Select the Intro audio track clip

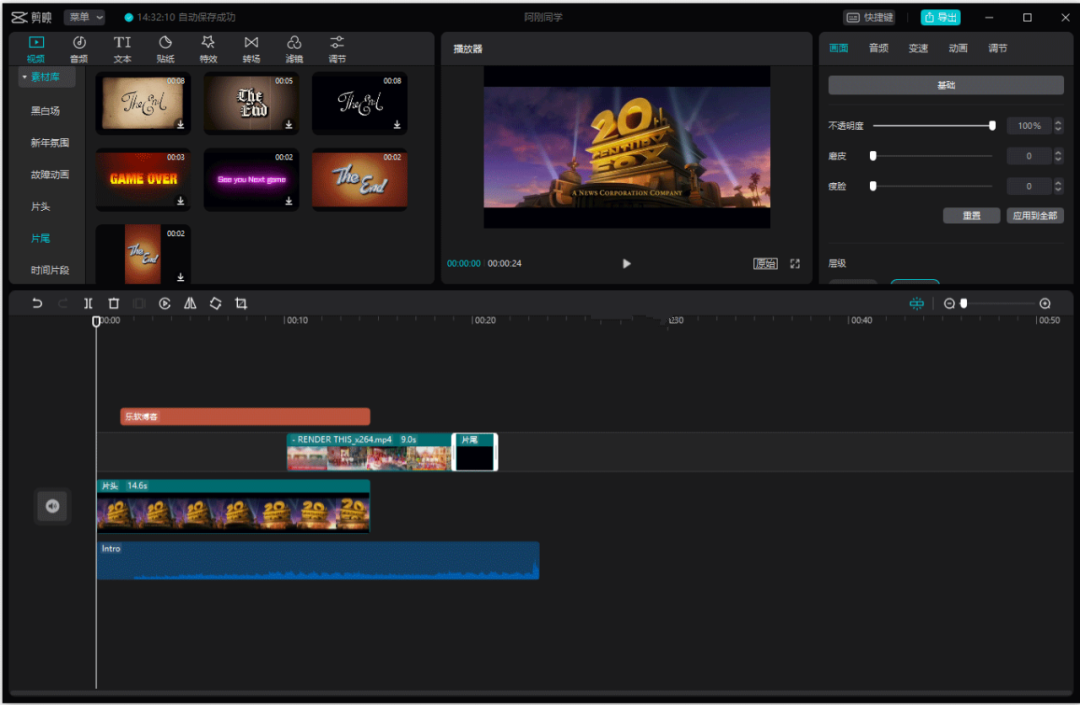[318, 560]
